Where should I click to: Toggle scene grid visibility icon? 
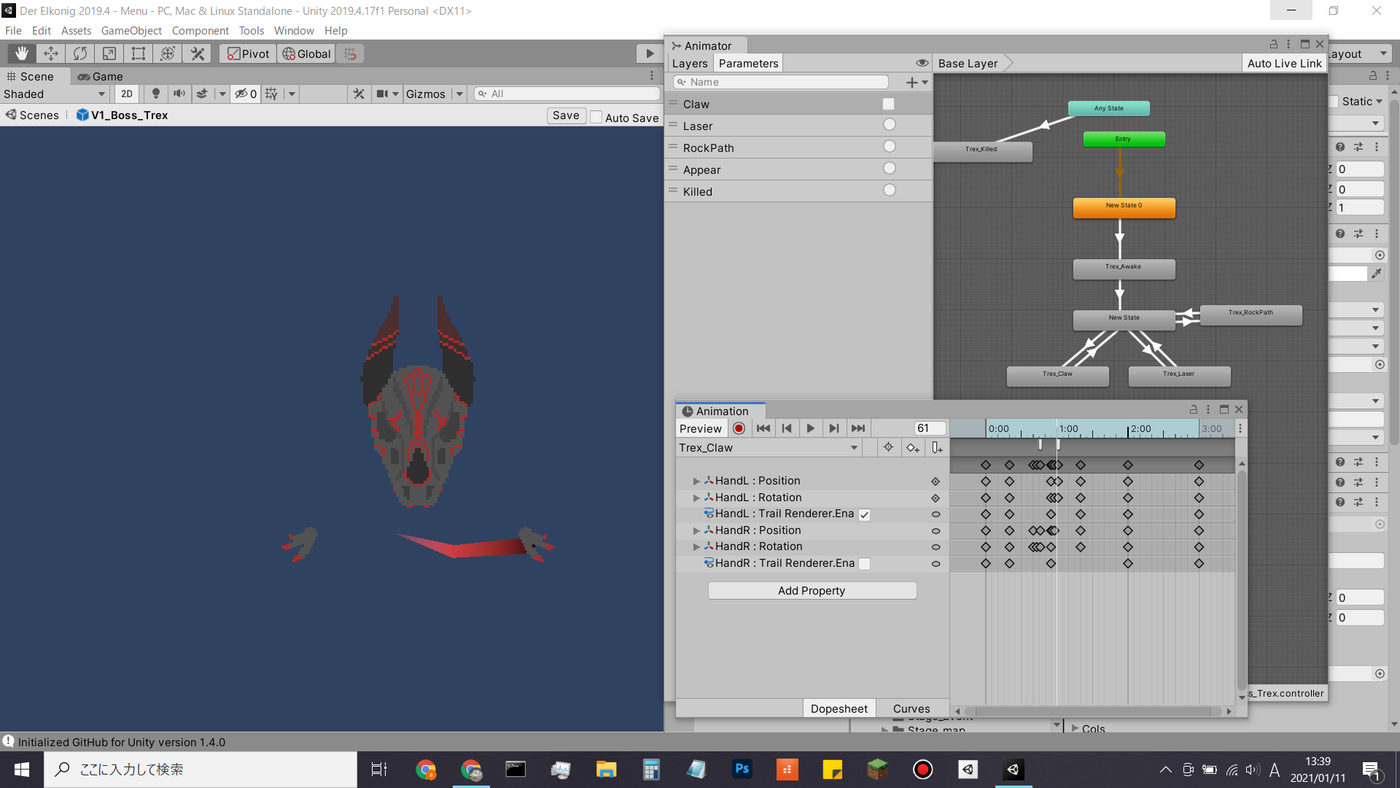click(271, 94)
